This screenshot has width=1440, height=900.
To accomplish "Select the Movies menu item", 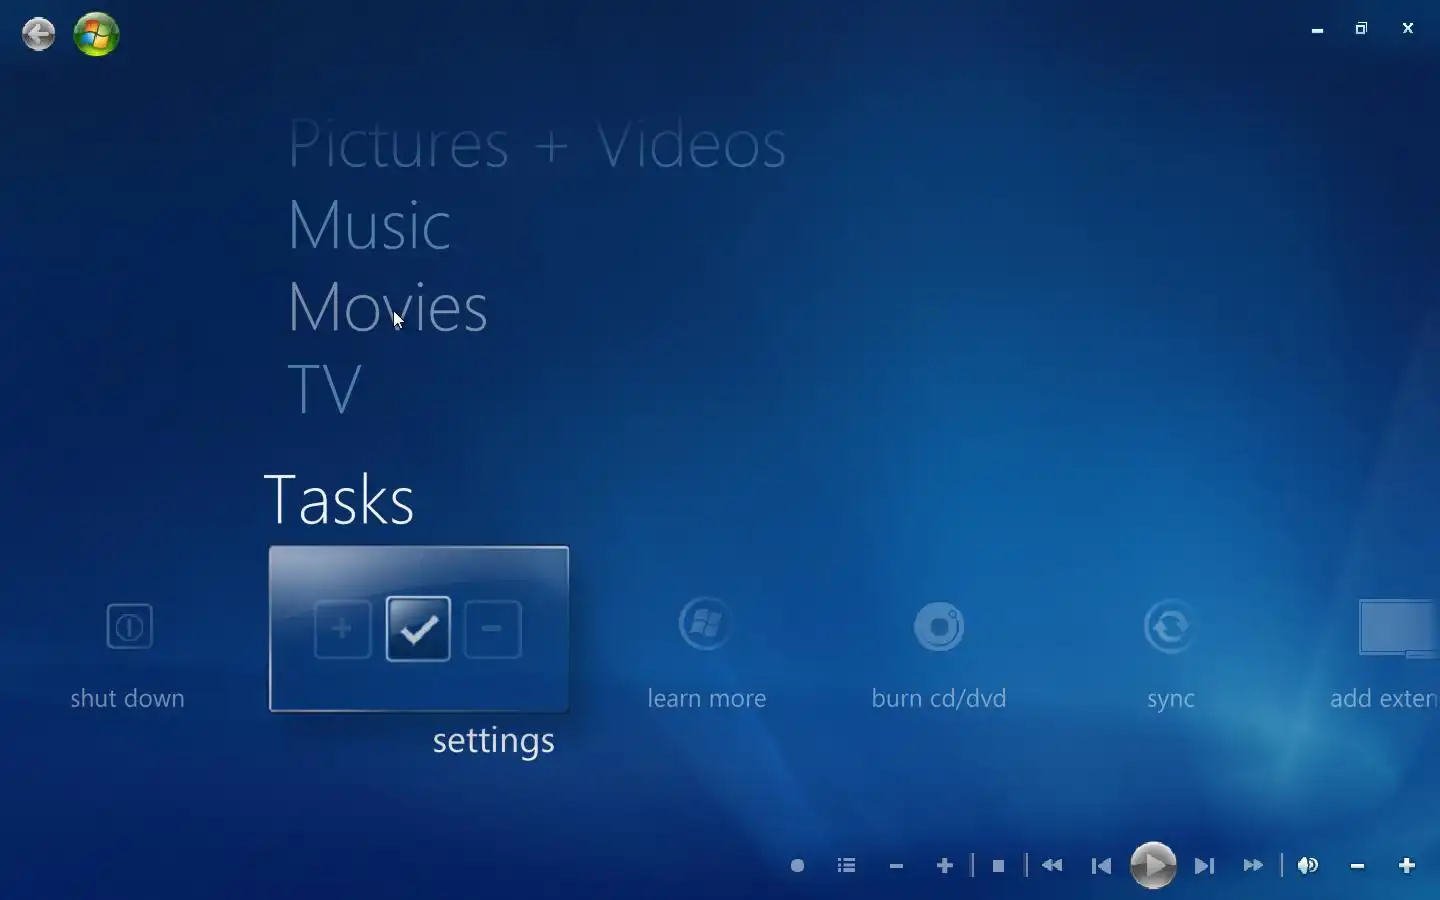I will pyautogui.click(x=387, y=307).
